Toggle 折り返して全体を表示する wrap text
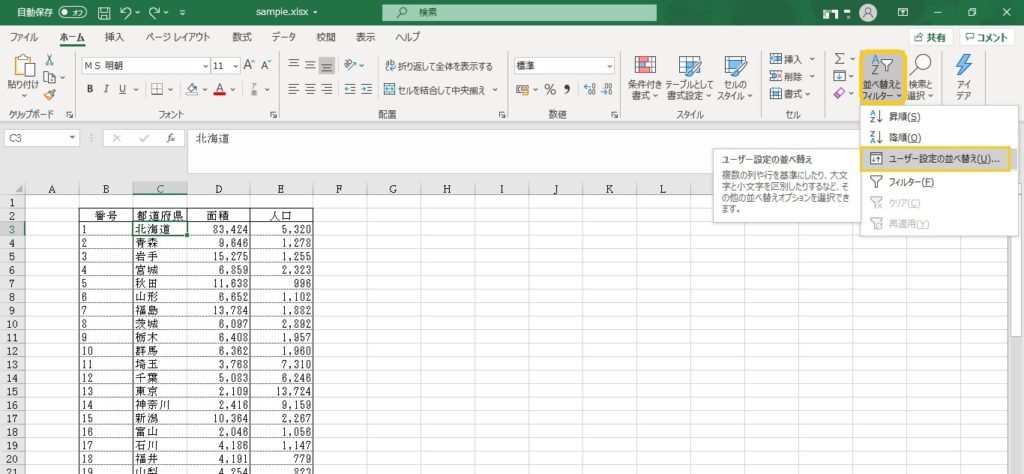Viewport: 1024px width, 474px height. pyautogui.click(x=438, y=66)
